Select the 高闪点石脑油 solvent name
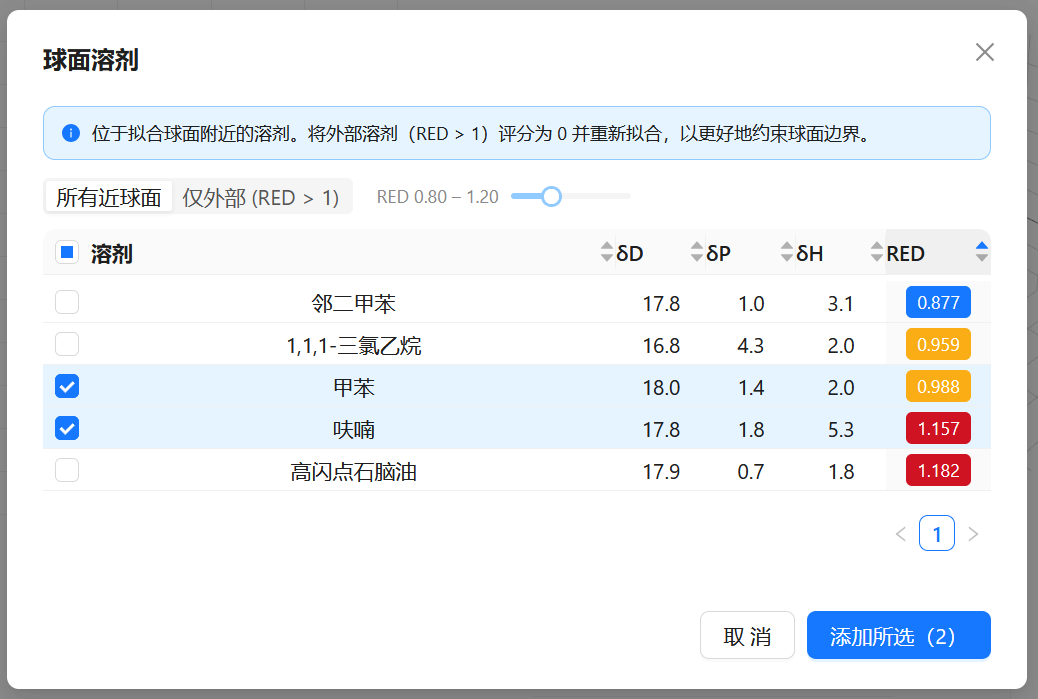This screenshot has height=699, width=1038. pyautogui.click(x=354, y=472)
